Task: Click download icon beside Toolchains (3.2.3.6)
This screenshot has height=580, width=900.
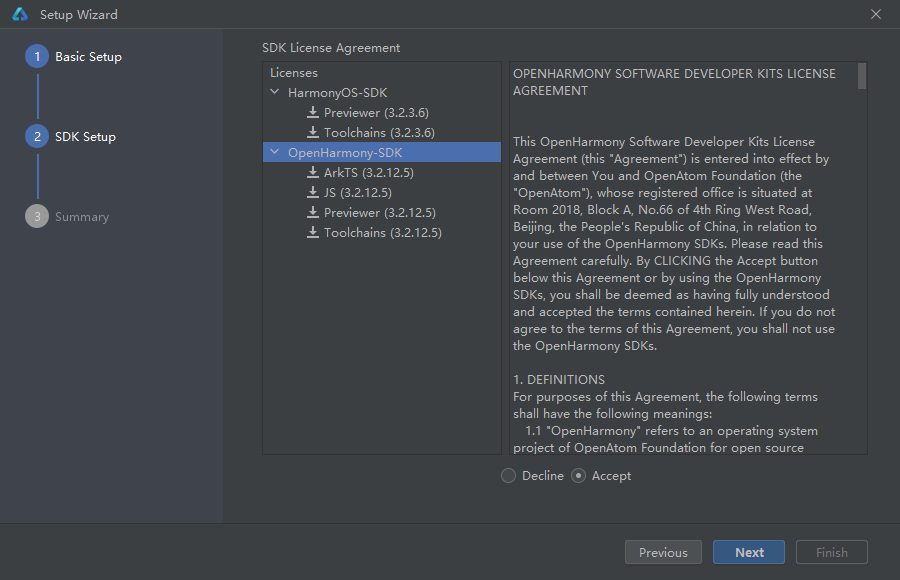Action: (x=313, y=132)
